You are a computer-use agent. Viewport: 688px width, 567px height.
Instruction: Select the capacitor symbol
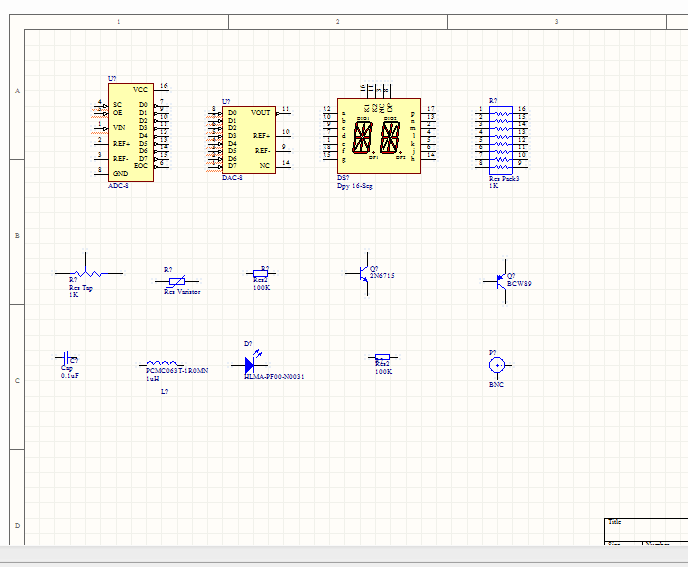[x=66, y=358]
